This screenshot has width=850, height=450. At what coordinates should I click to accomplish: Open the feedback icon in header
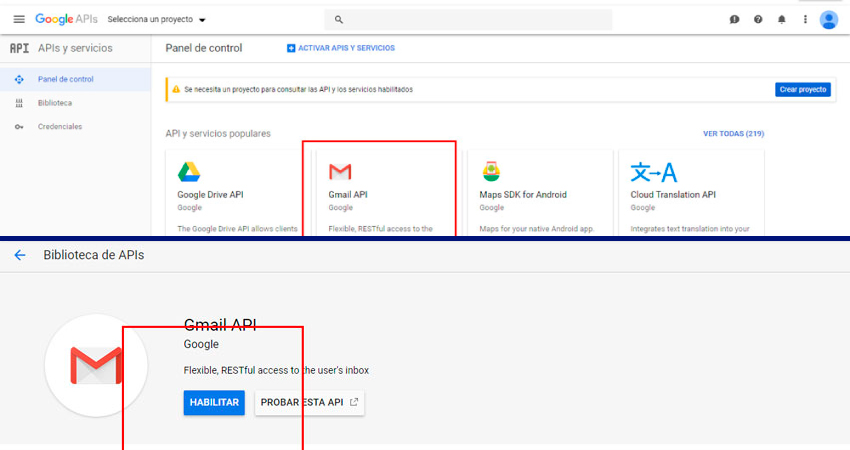point(735,20)
